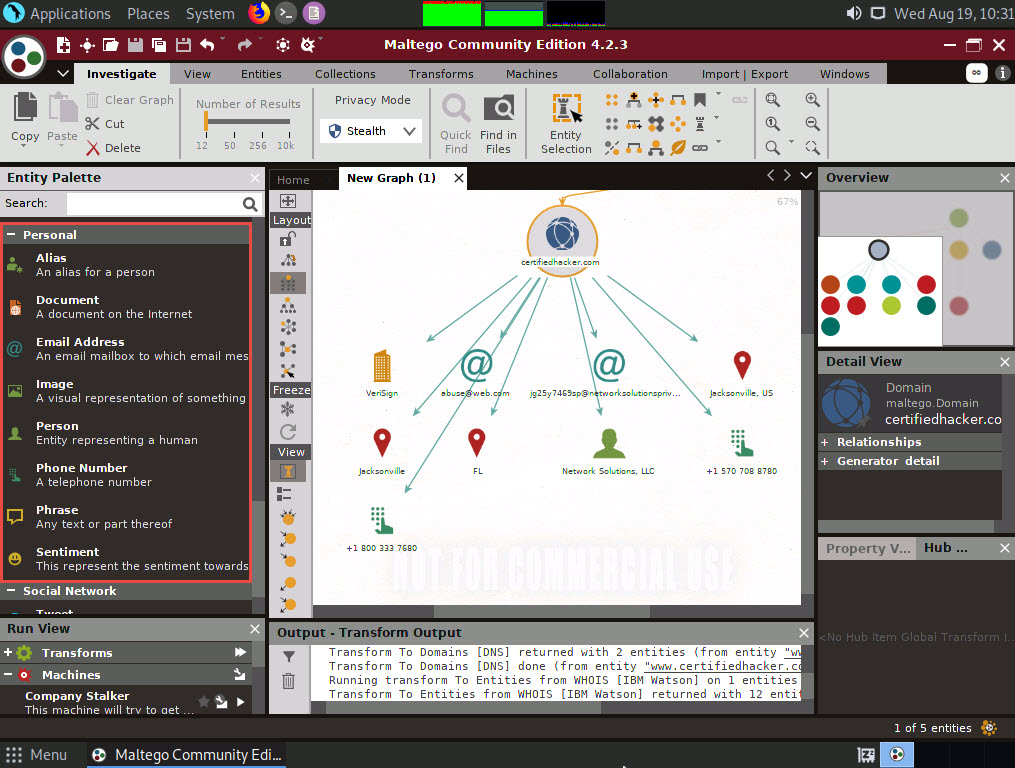The width and height of the screenshot is (1015, 768).
Task: Switch to hierarchical layout mode
Action: pyautogui.click(x=288, y=306)
